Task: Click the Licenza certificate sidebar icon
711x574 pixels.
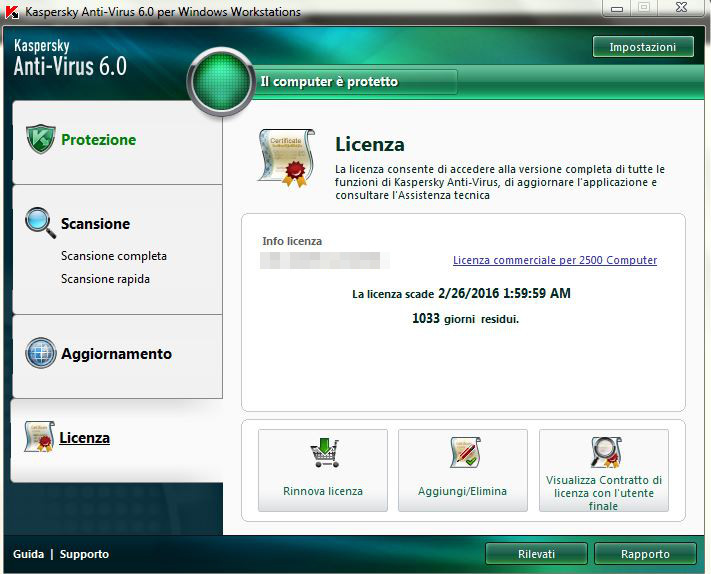Action: [x=39, y=437]
